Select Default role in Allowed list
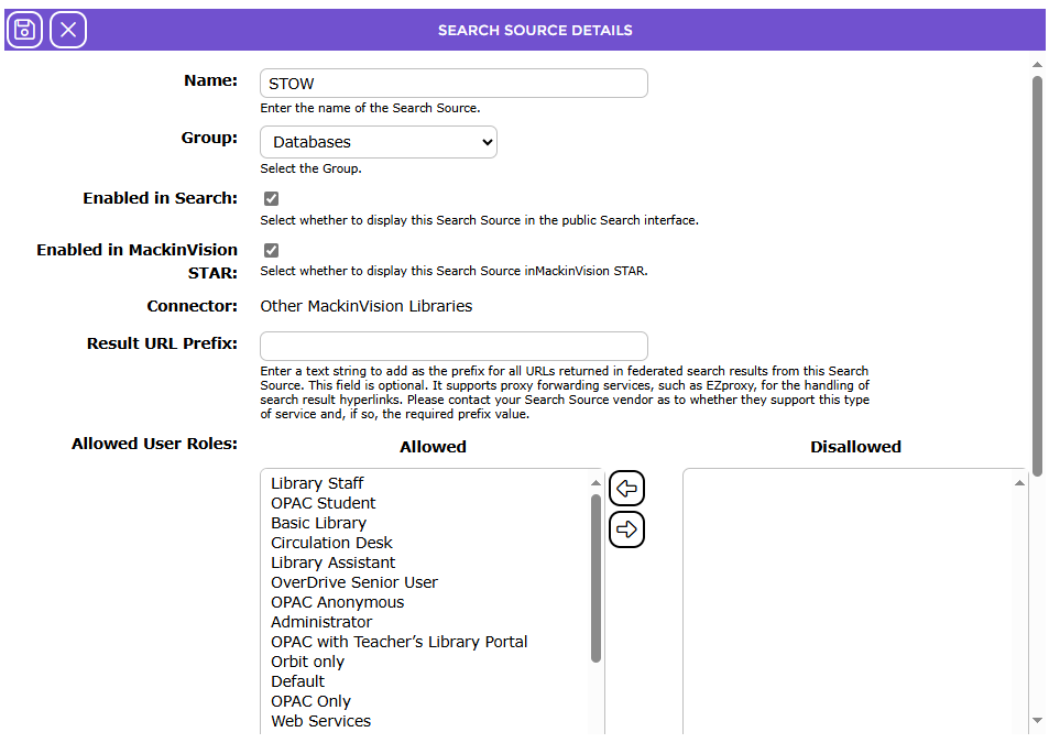 coord(297,681)
